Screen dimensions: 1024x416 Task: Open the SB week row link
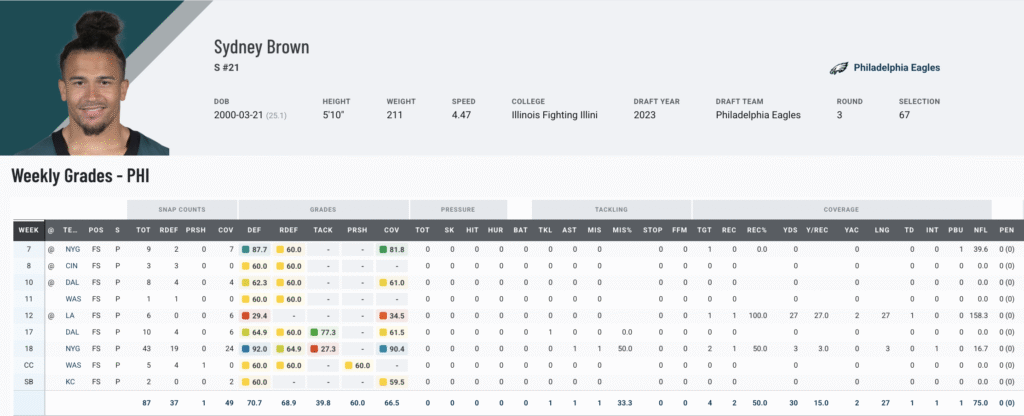point(27,381)
